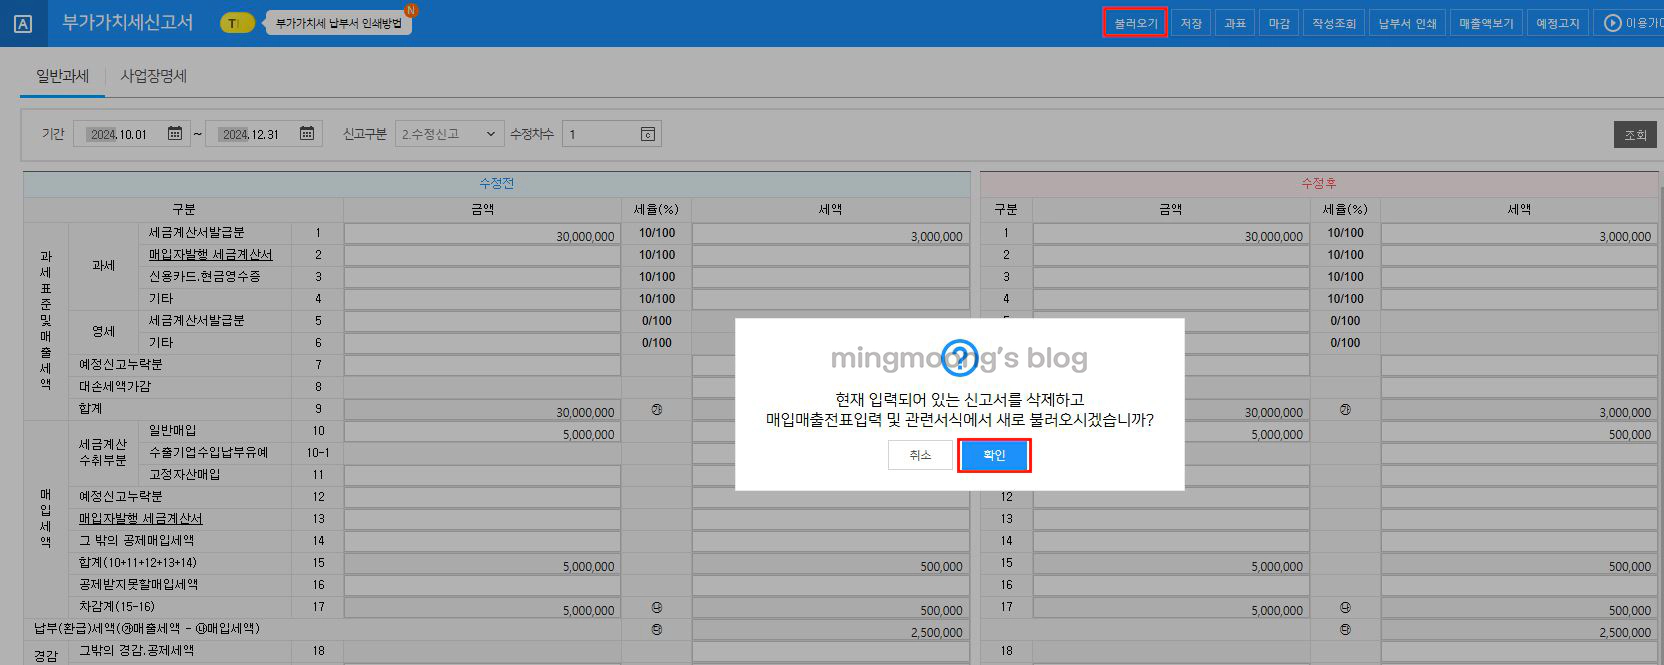
Task: Click the 그밖의 경감.공제세액 row label
Action: [137, 651]
